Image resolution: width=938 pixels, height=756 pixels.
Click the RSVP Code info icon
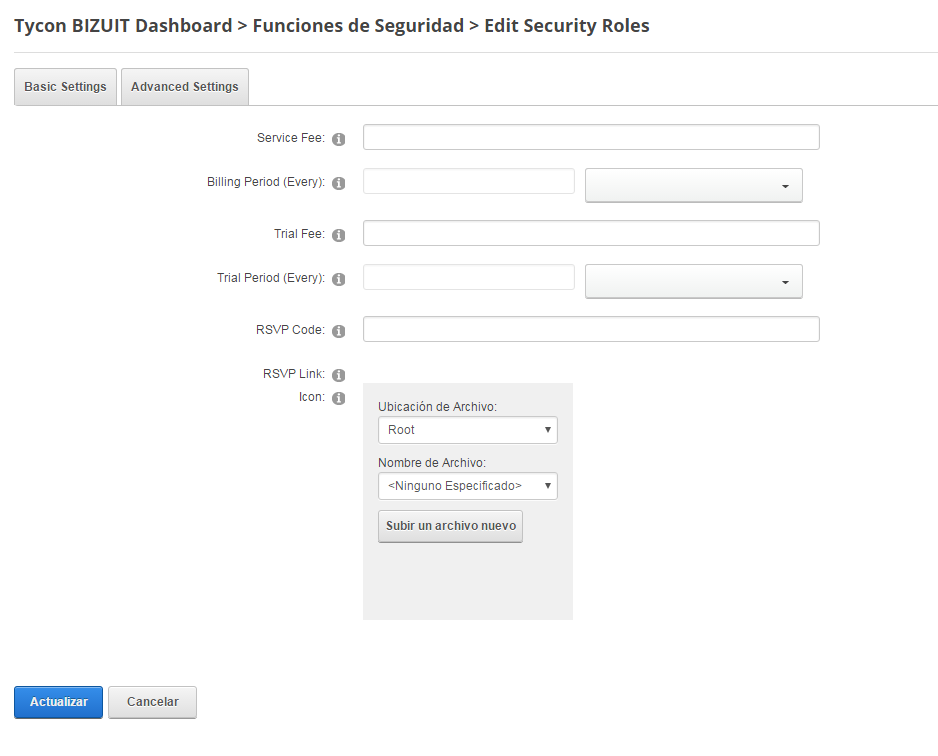click(x=339, y=331)
